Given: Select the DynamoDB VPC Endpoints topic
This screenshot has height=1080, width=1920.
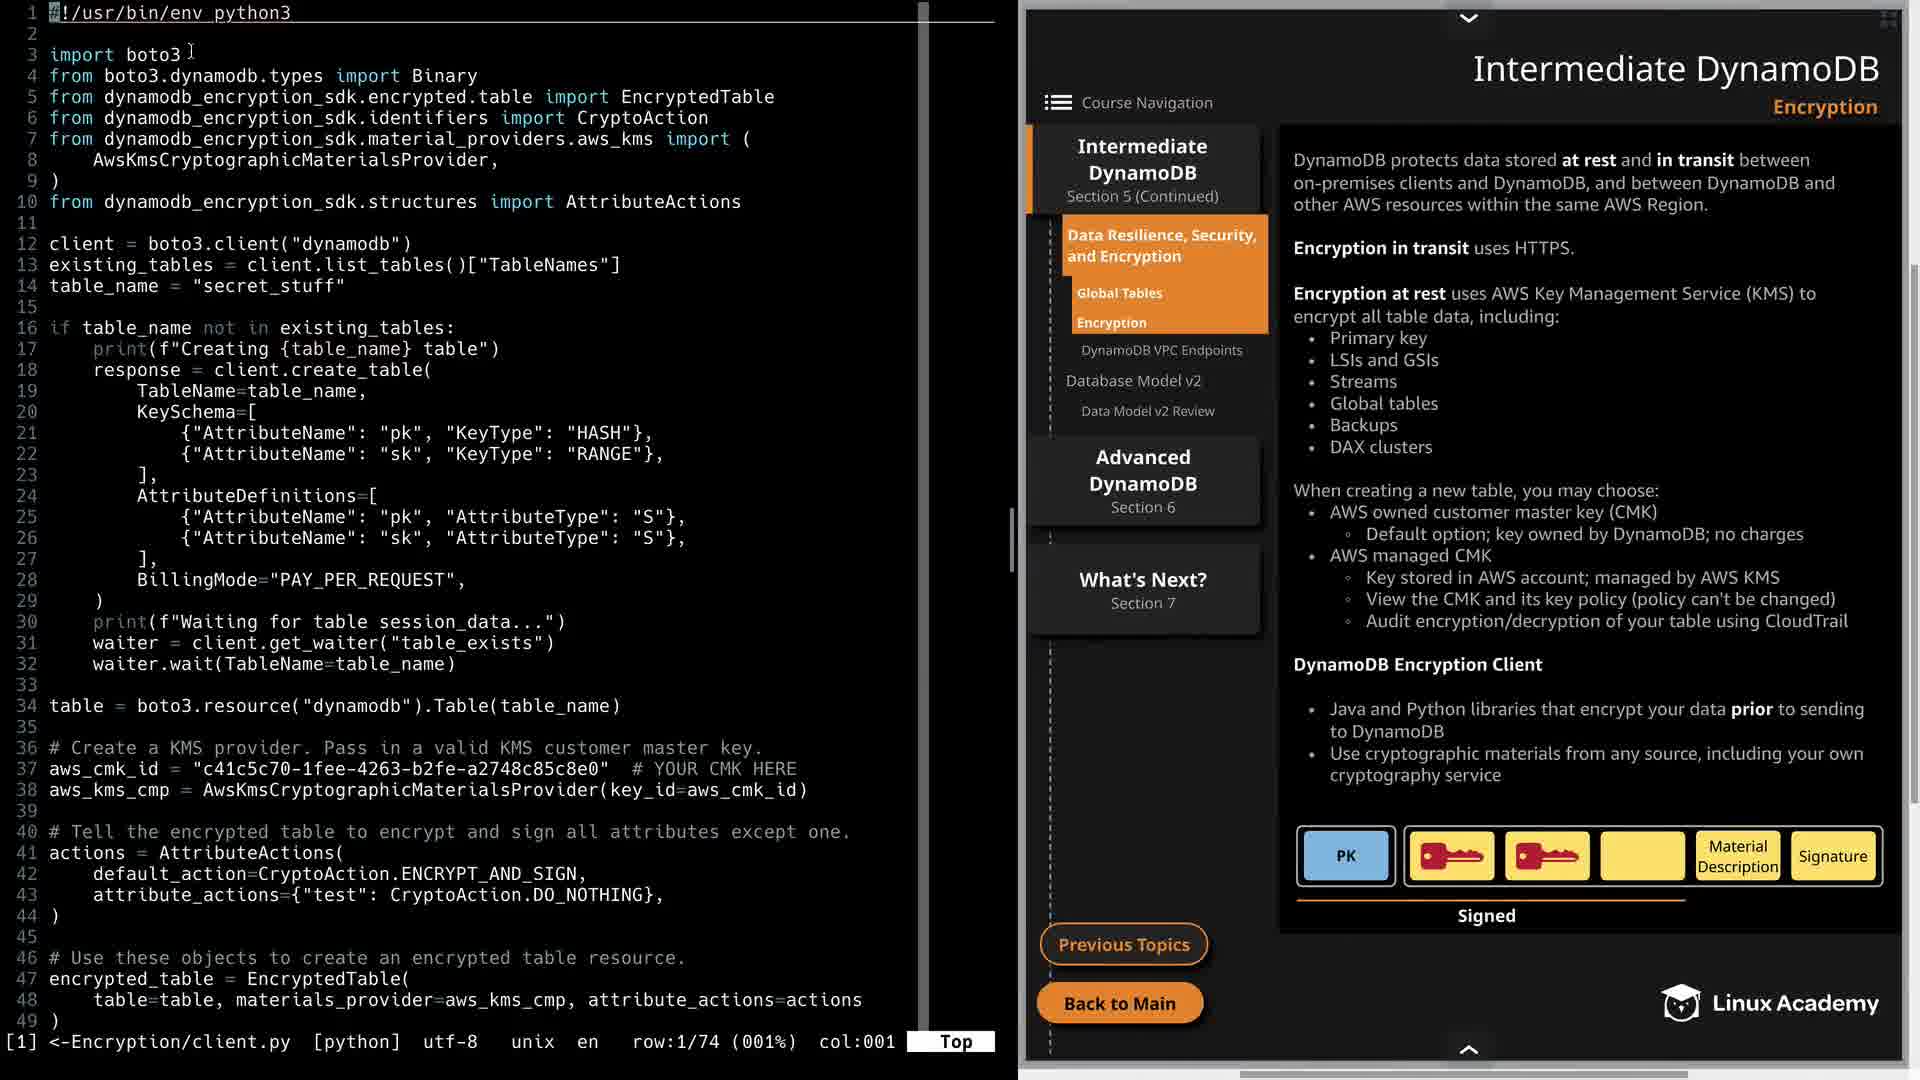Looking at the screenshot, I should click(x=1161, y=350).
